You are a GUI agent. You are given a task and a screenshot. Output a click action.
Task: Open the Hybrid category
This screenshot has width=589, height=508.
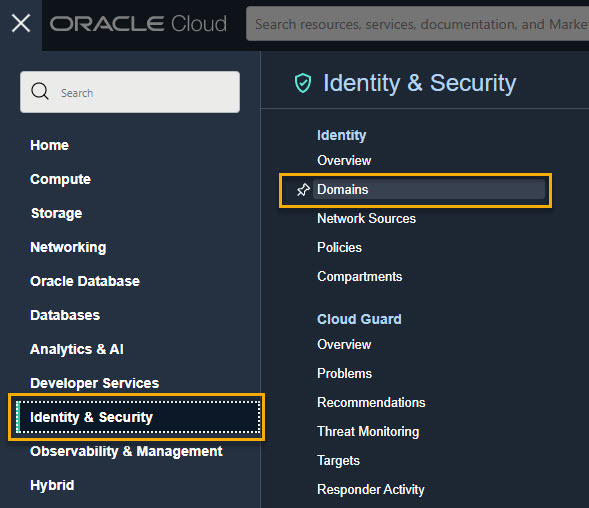click(x=52, y=485)
